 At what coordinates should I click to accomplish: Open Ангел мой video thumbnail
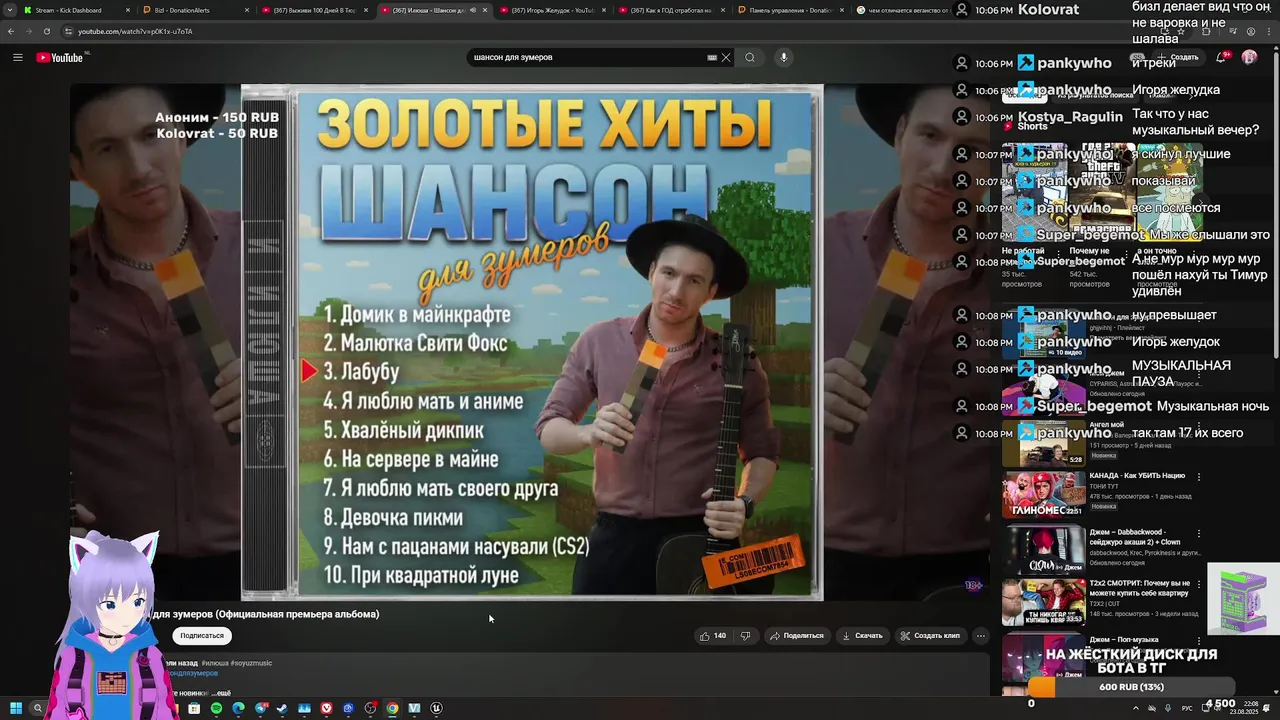click(x=1043, y=444)
